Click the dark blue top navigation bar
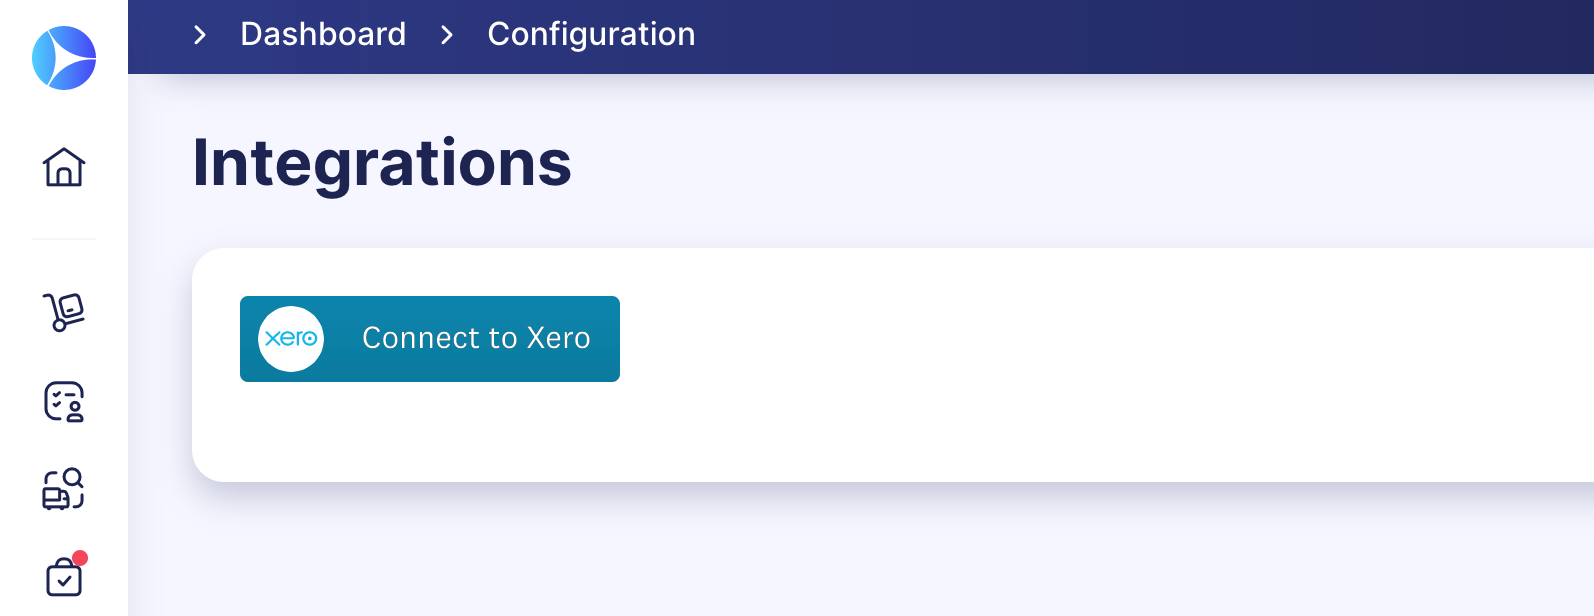The height and width of the screenshot is (616, 1594). (1100, 36)
